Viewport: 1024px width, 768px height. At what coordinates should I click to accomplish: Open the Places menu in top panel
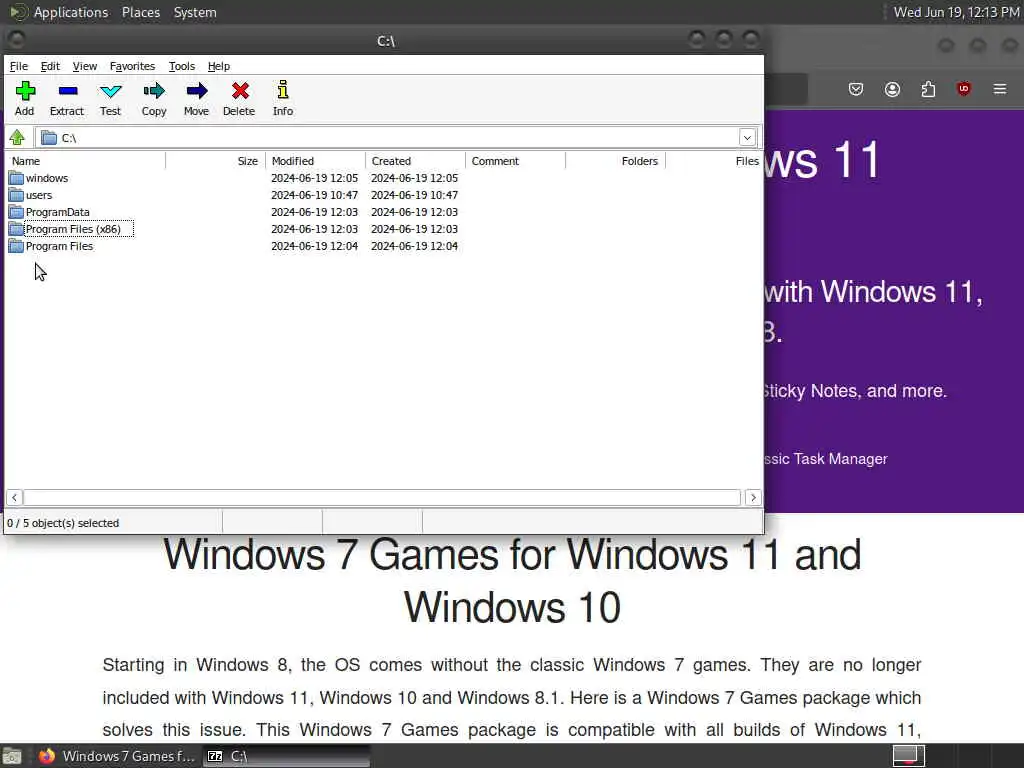click(141, 12)
